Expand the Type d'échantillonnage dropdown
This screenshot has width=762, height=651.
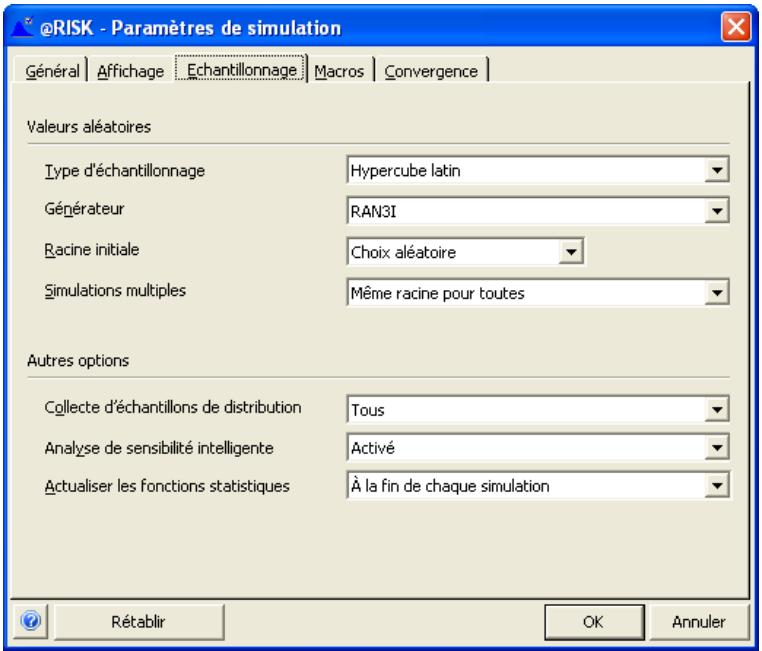tap(718, 171)
